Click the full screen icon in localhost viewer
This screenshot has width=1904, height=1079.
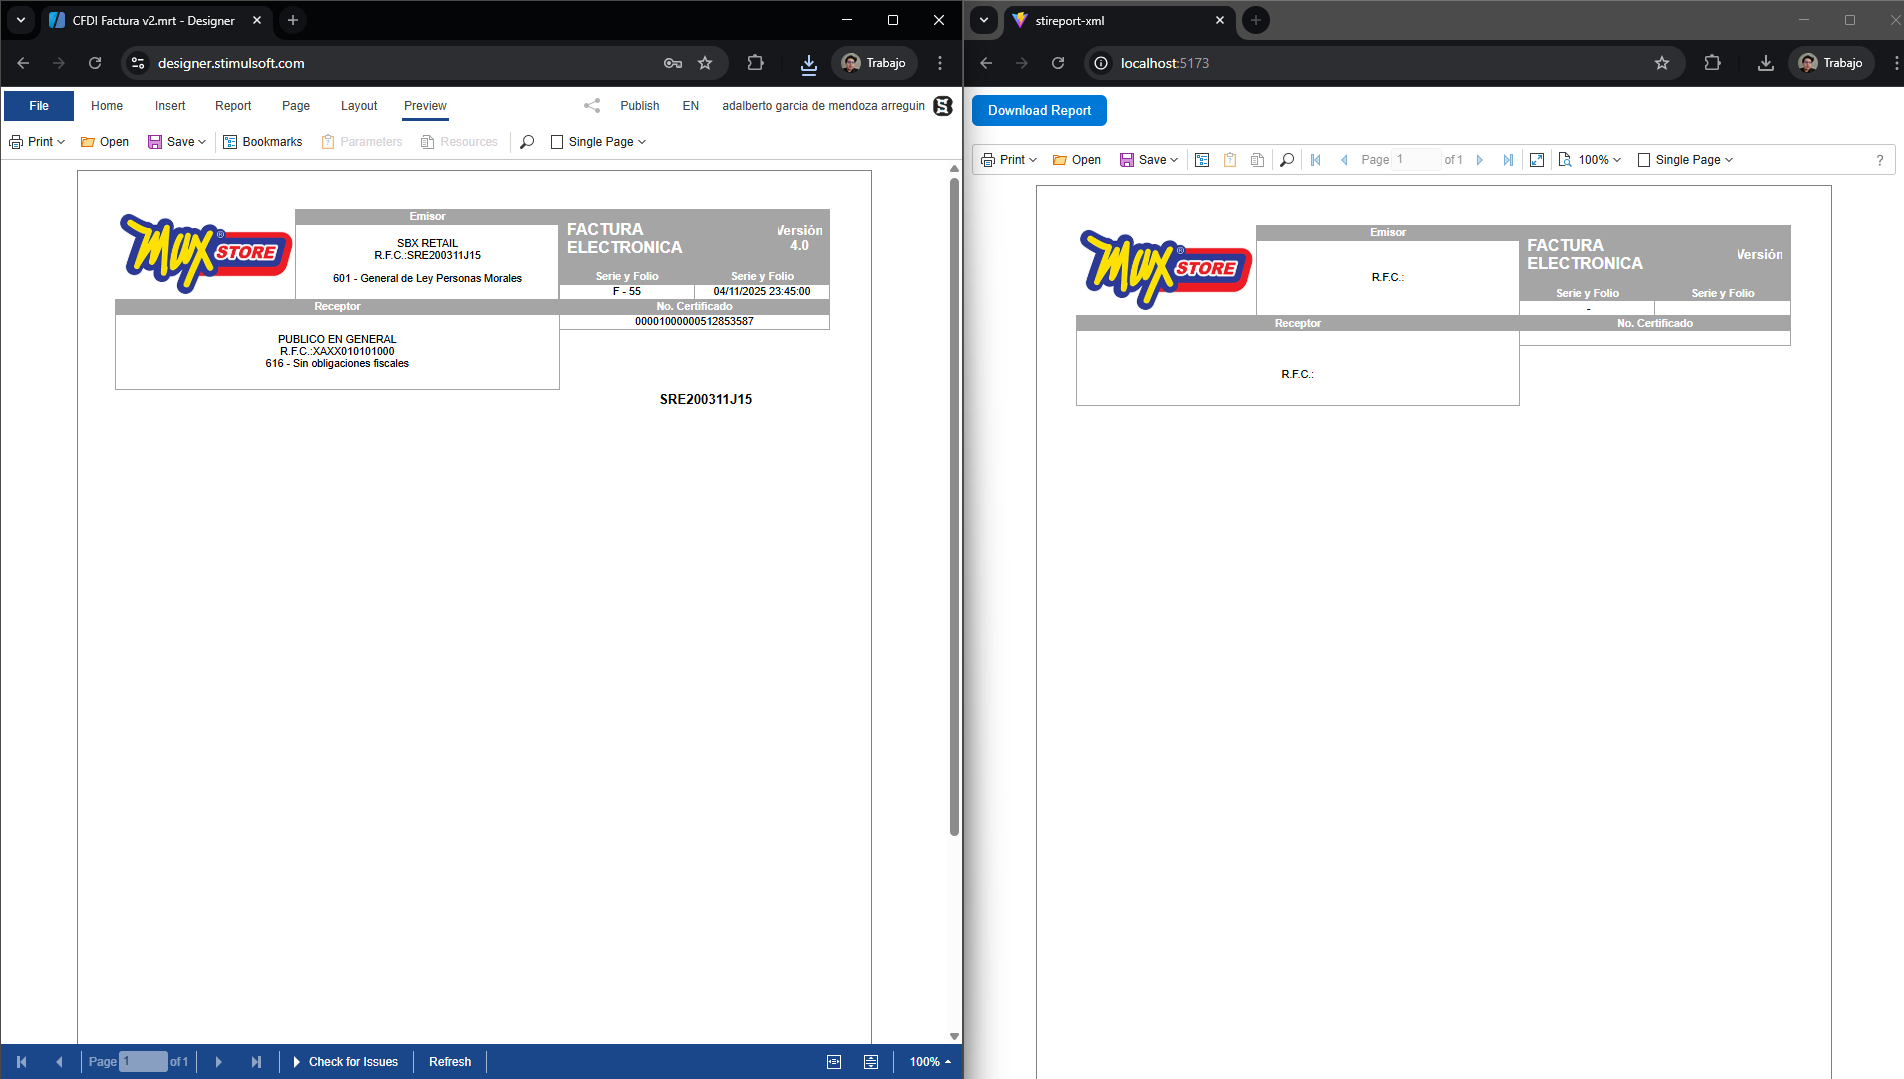1537,160
